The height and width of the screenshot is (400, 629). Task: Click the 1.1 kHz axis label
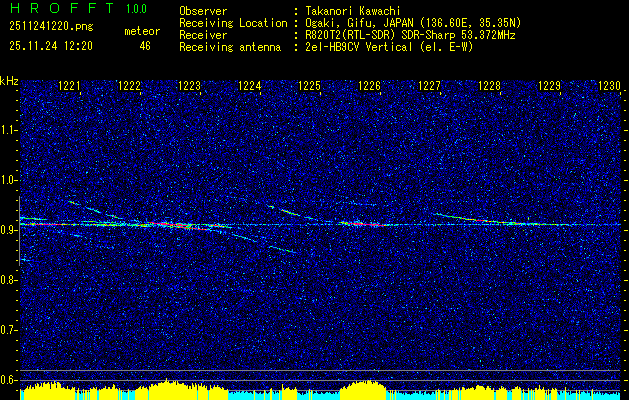coord(8,130)
